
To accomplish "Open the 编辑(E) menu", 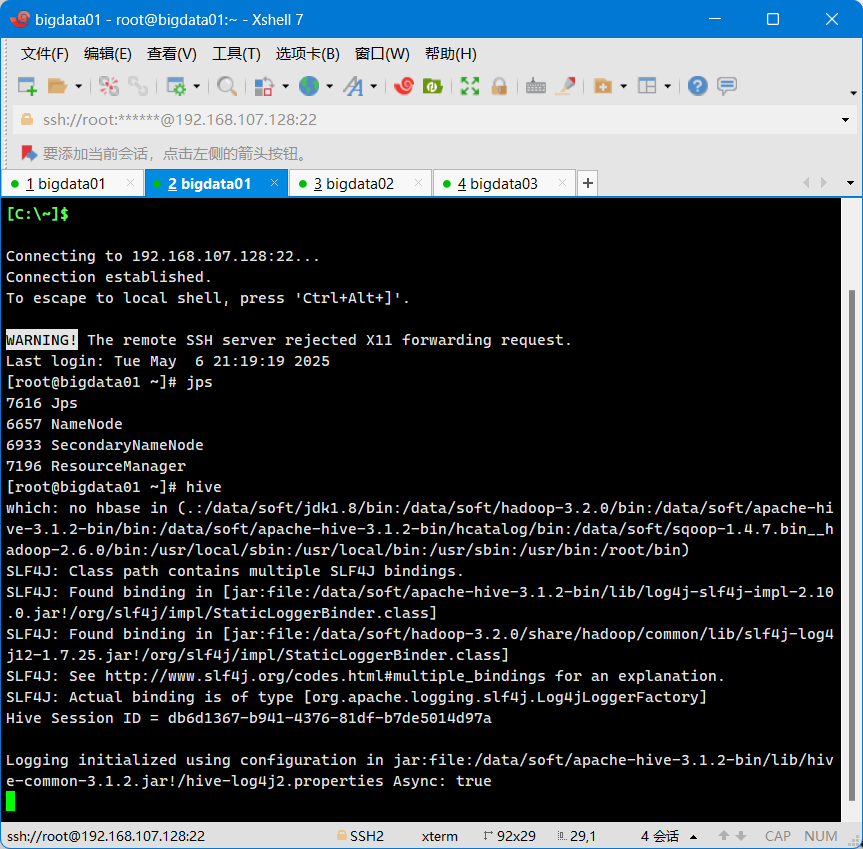I will click(108, 54).
